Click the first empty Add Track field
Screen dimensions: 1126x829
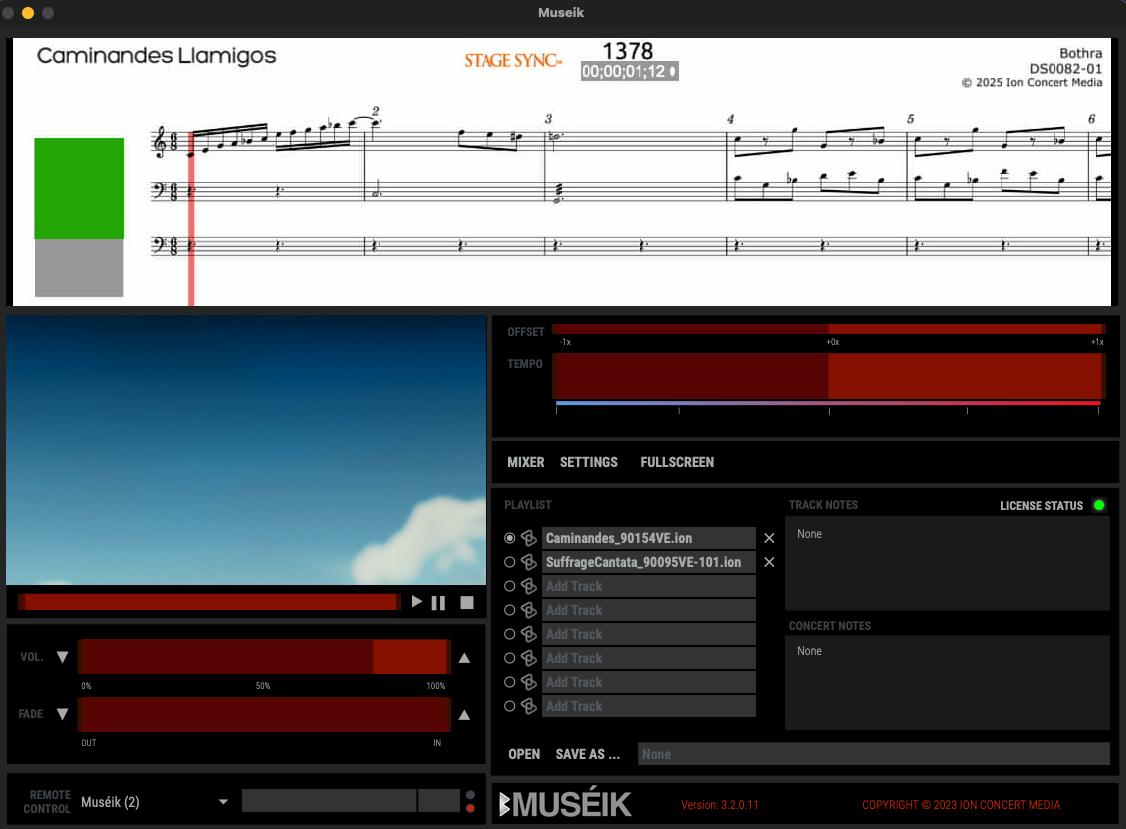[648, 586]
